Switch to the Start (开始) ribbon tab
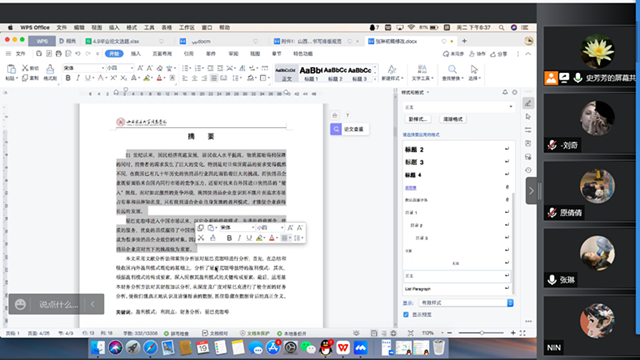 coord(114,53)
